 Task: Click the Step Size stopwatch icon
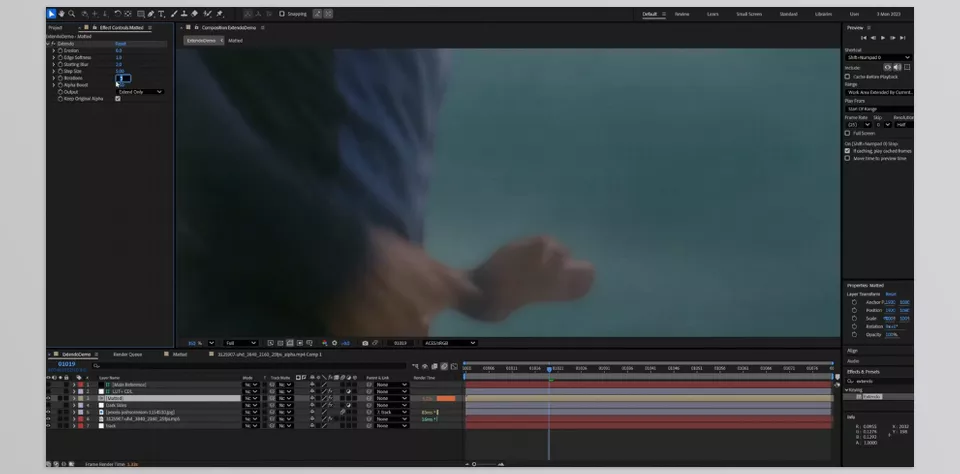60,71
